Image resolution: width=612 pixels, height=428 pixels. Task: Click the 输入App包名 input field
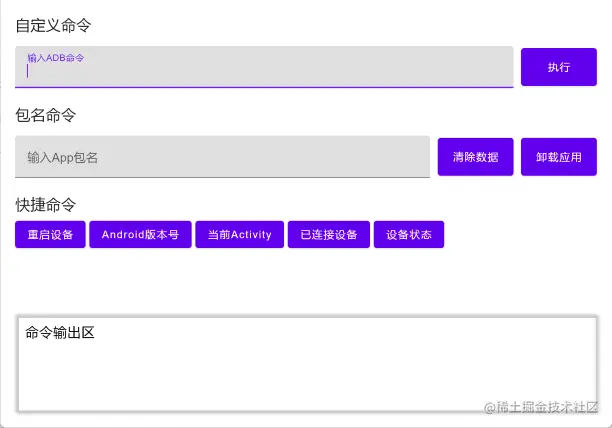pyautogui.click(x=222, y=157)
